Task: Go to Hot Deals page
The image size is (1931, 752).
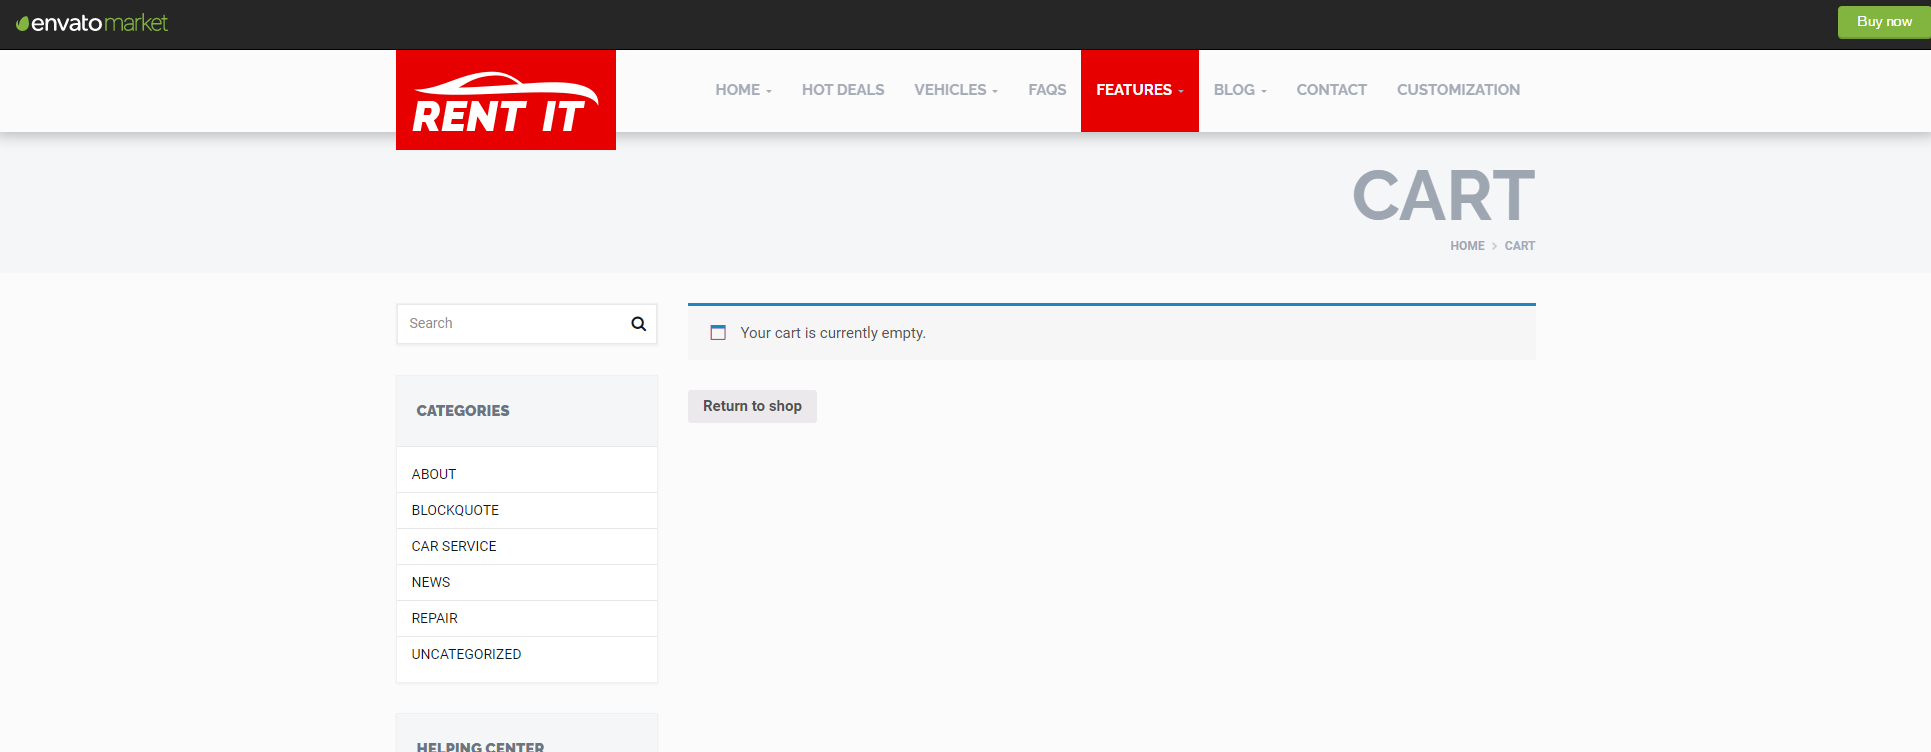Action: coord(843,90)
